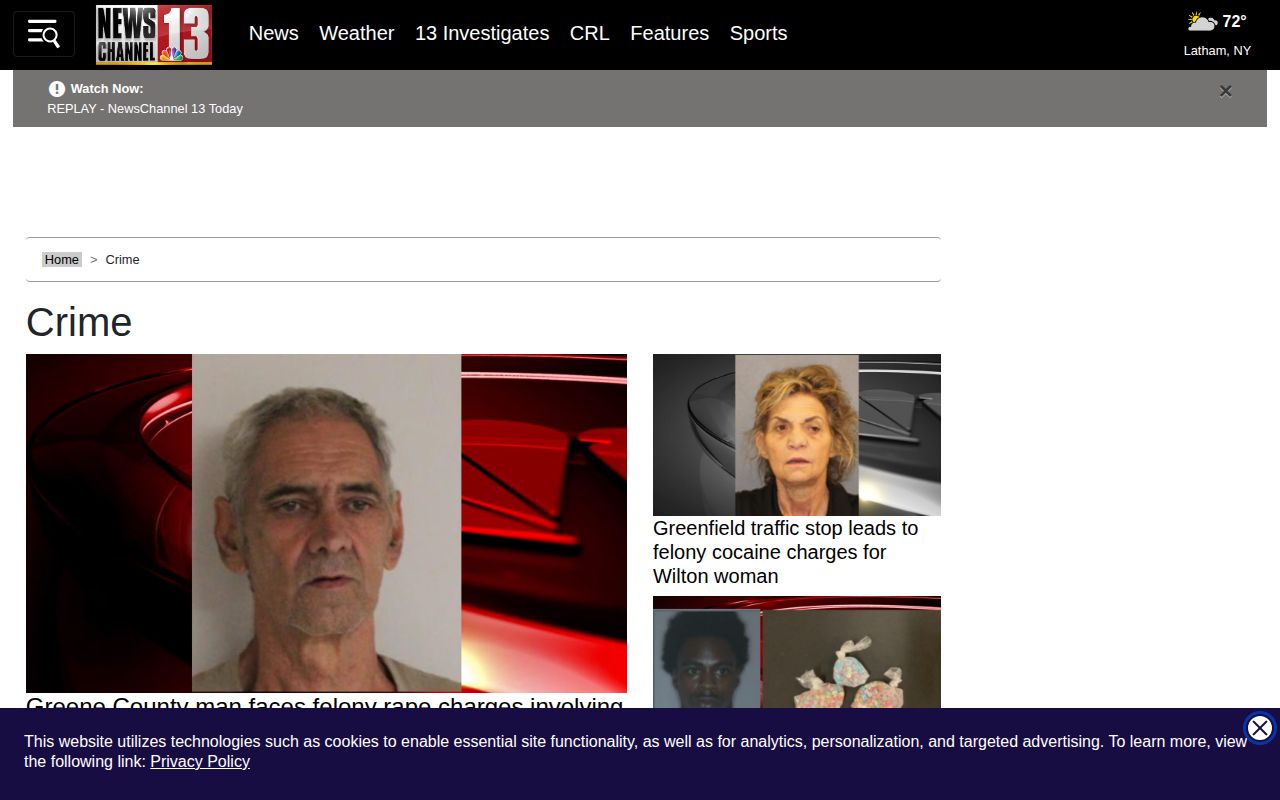
Task: Open the Features menu
Action: (669, 33)
